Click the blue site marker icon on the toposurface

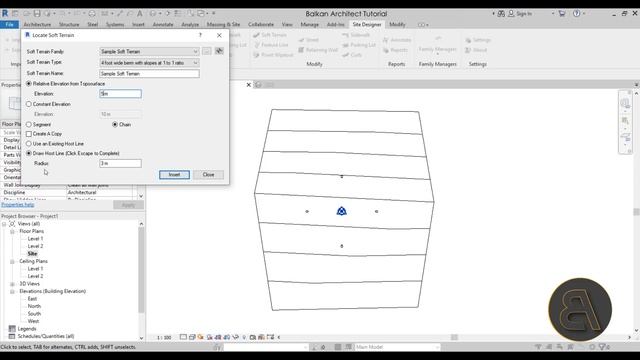click(x=342, y=211)
